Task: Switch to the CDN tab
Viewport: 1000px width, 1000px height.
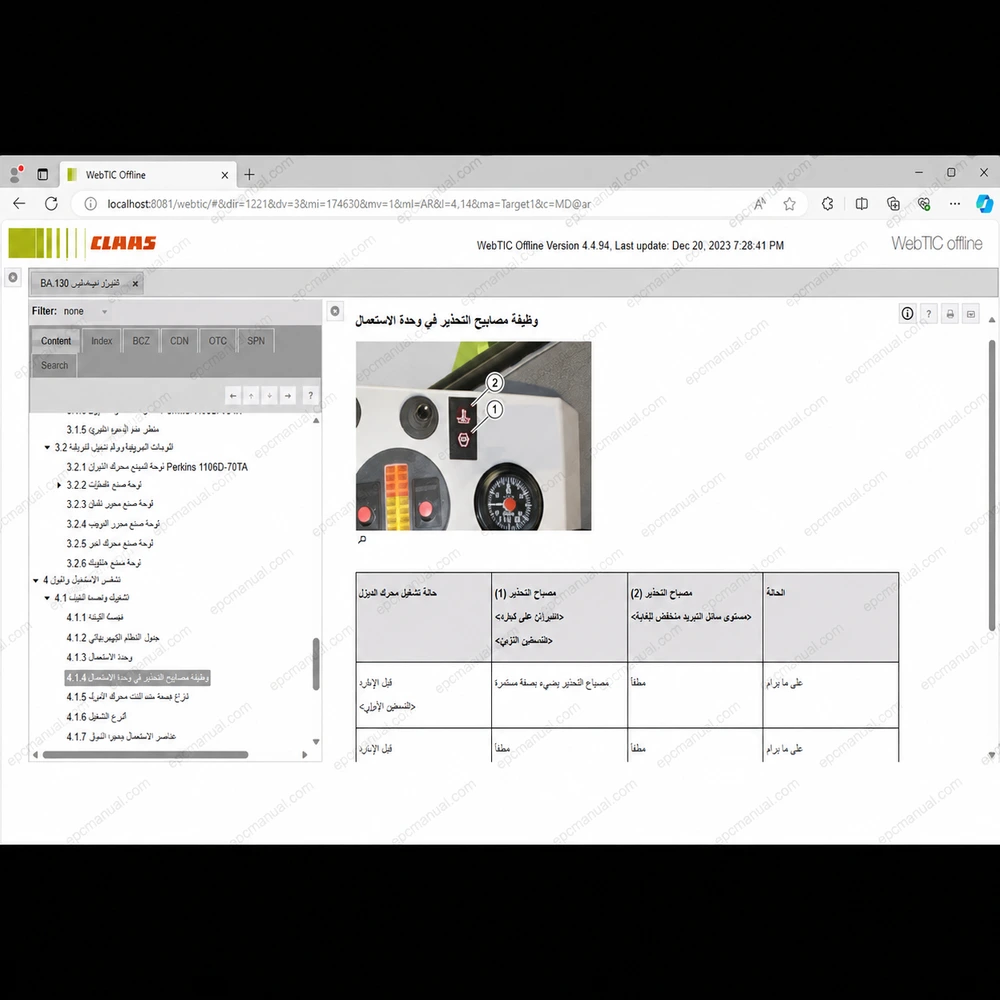Action: pos(179,341)
